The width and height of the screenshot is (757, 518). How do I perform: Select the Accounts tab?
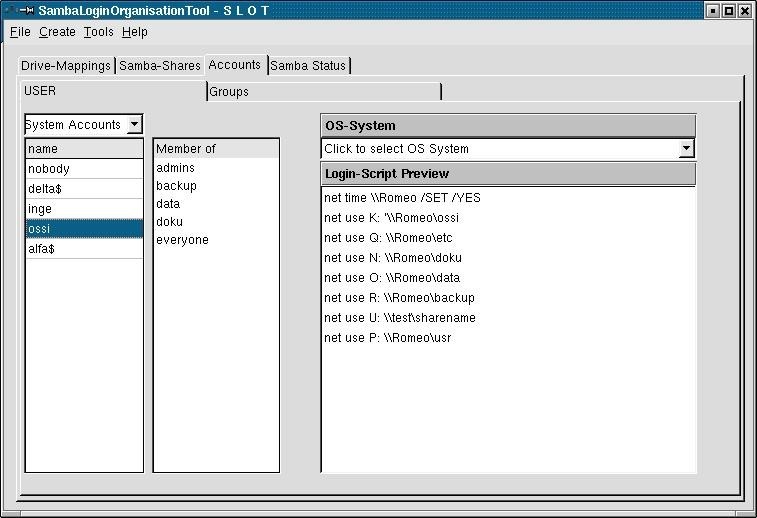[x=235, y=65]
